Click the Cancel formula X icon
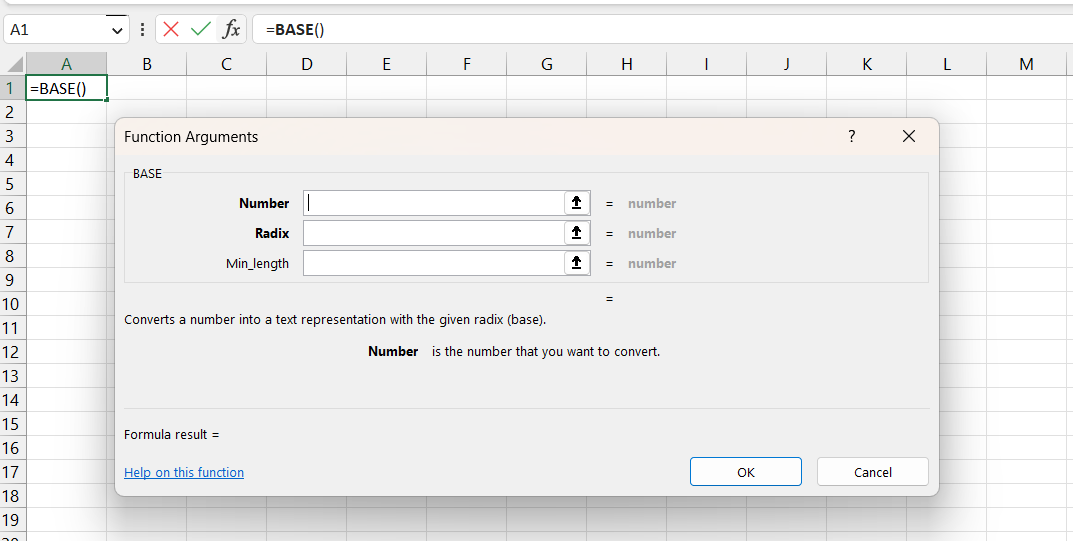The height and width of the screenshot is (541, 1073). [x=171, y=29]
